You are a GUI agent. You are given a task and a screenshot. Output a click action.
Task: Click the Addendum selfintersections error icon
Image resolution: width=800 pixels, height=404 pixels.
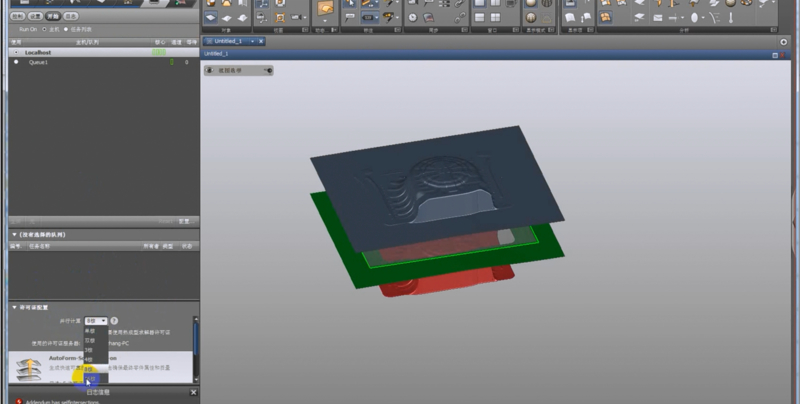tap(19, 401)
